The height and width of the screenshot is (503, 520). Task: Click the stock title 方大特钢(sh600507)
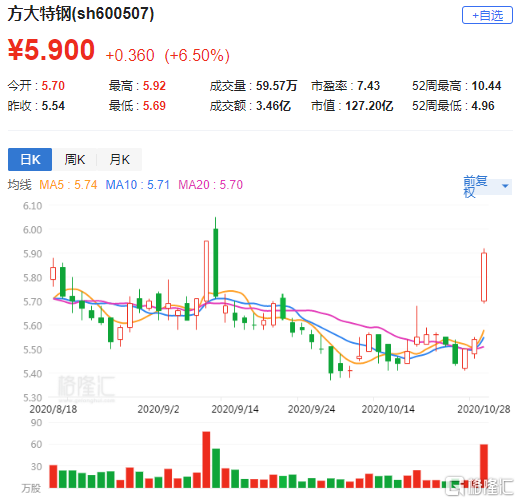[81, 14]
